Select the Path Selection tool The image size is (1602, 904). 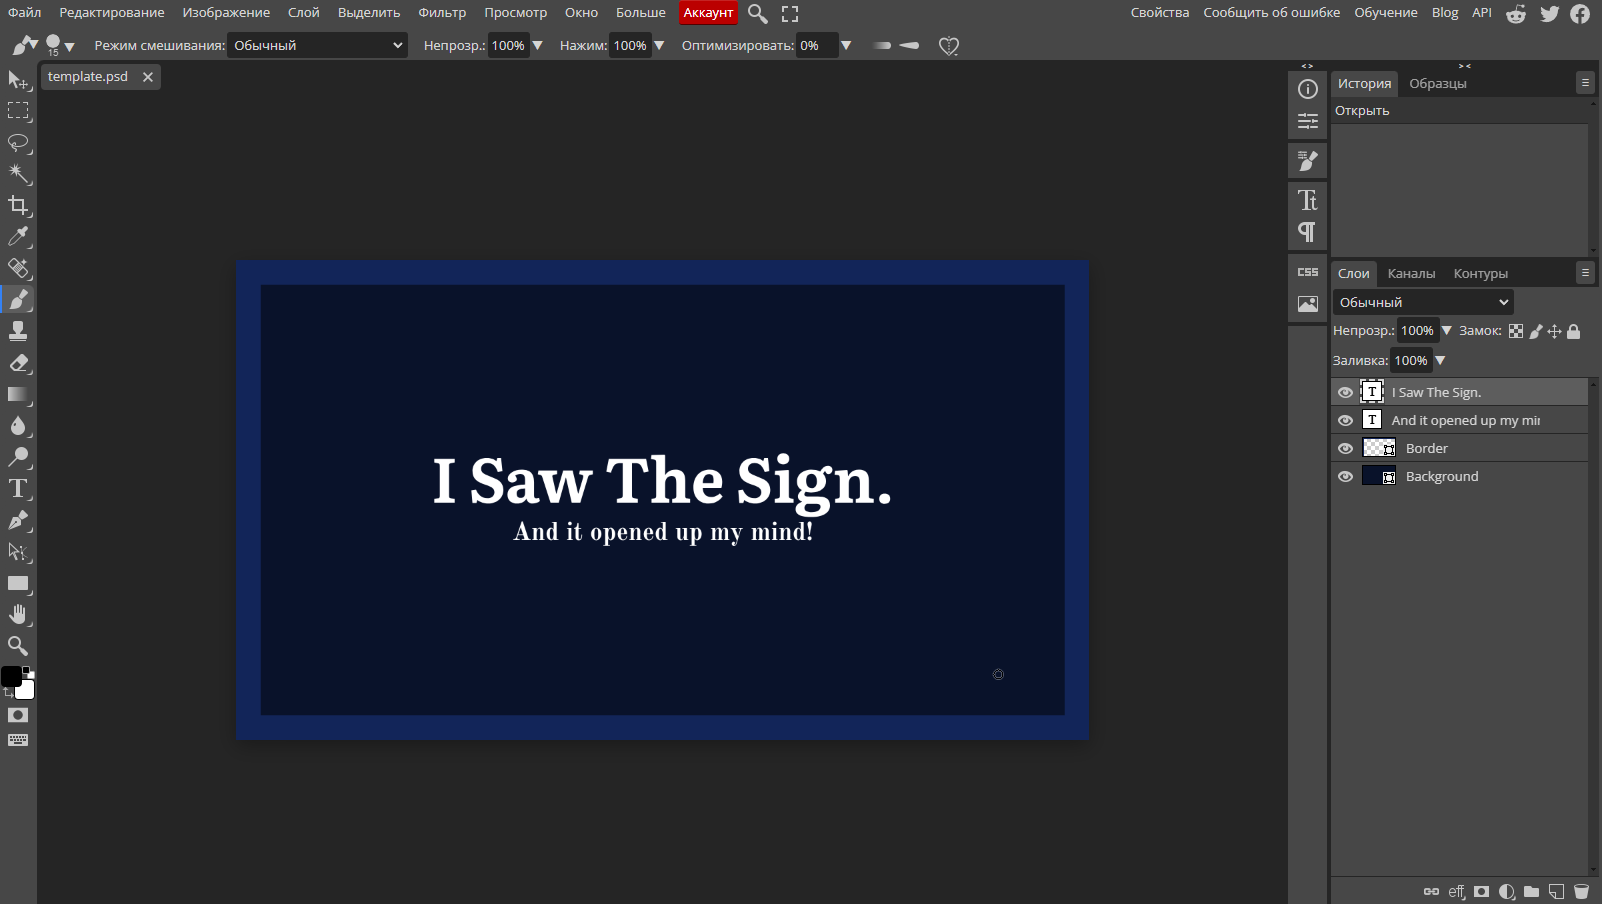coord(18,552)
